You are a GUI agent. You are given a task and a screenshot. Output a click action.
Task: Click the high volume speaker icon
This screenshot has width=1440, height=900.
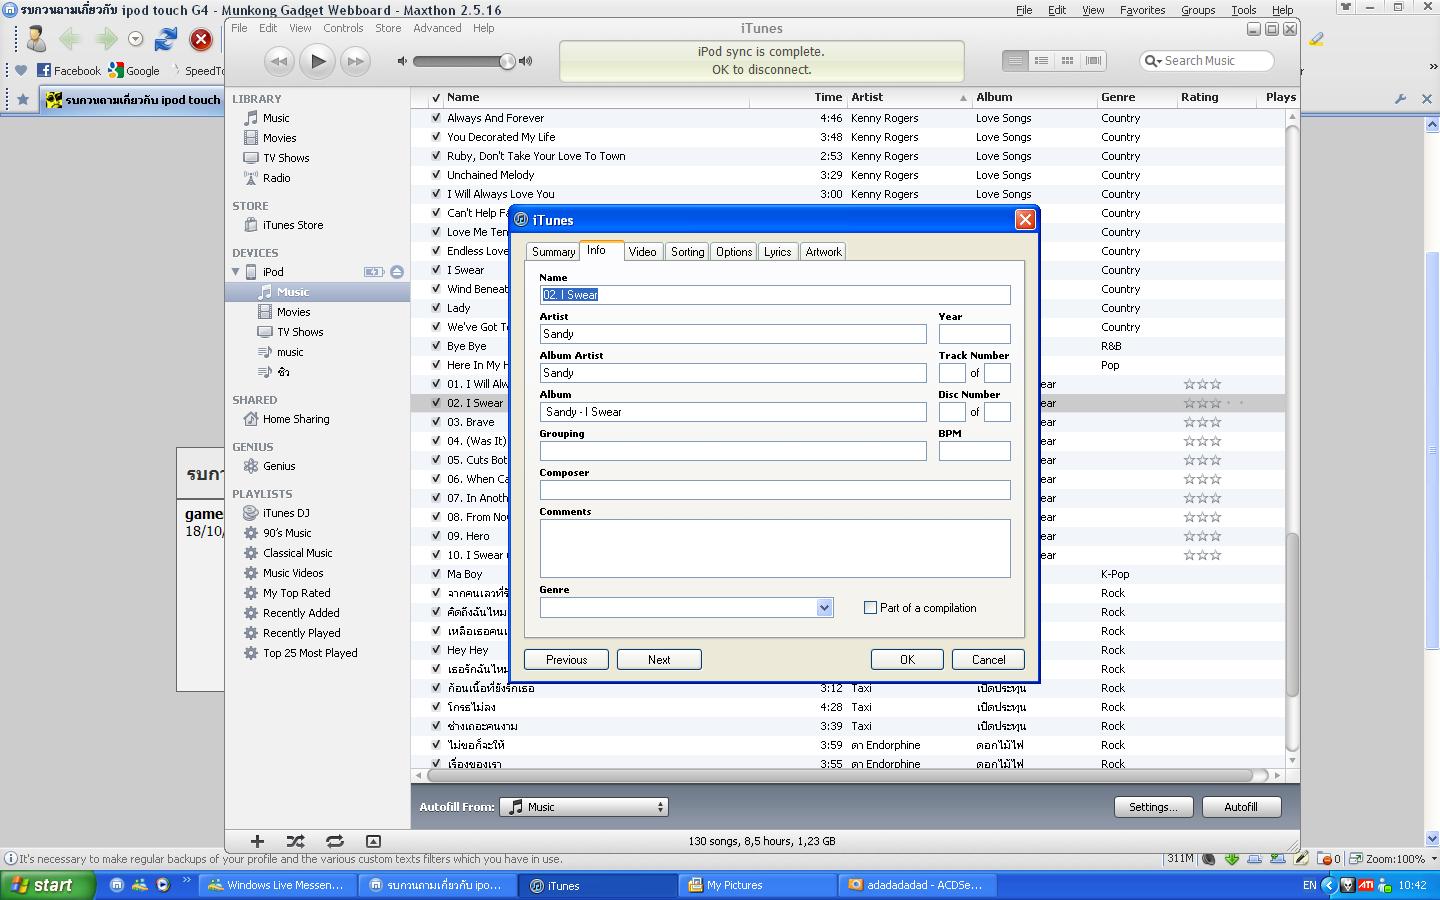[526, 61]
